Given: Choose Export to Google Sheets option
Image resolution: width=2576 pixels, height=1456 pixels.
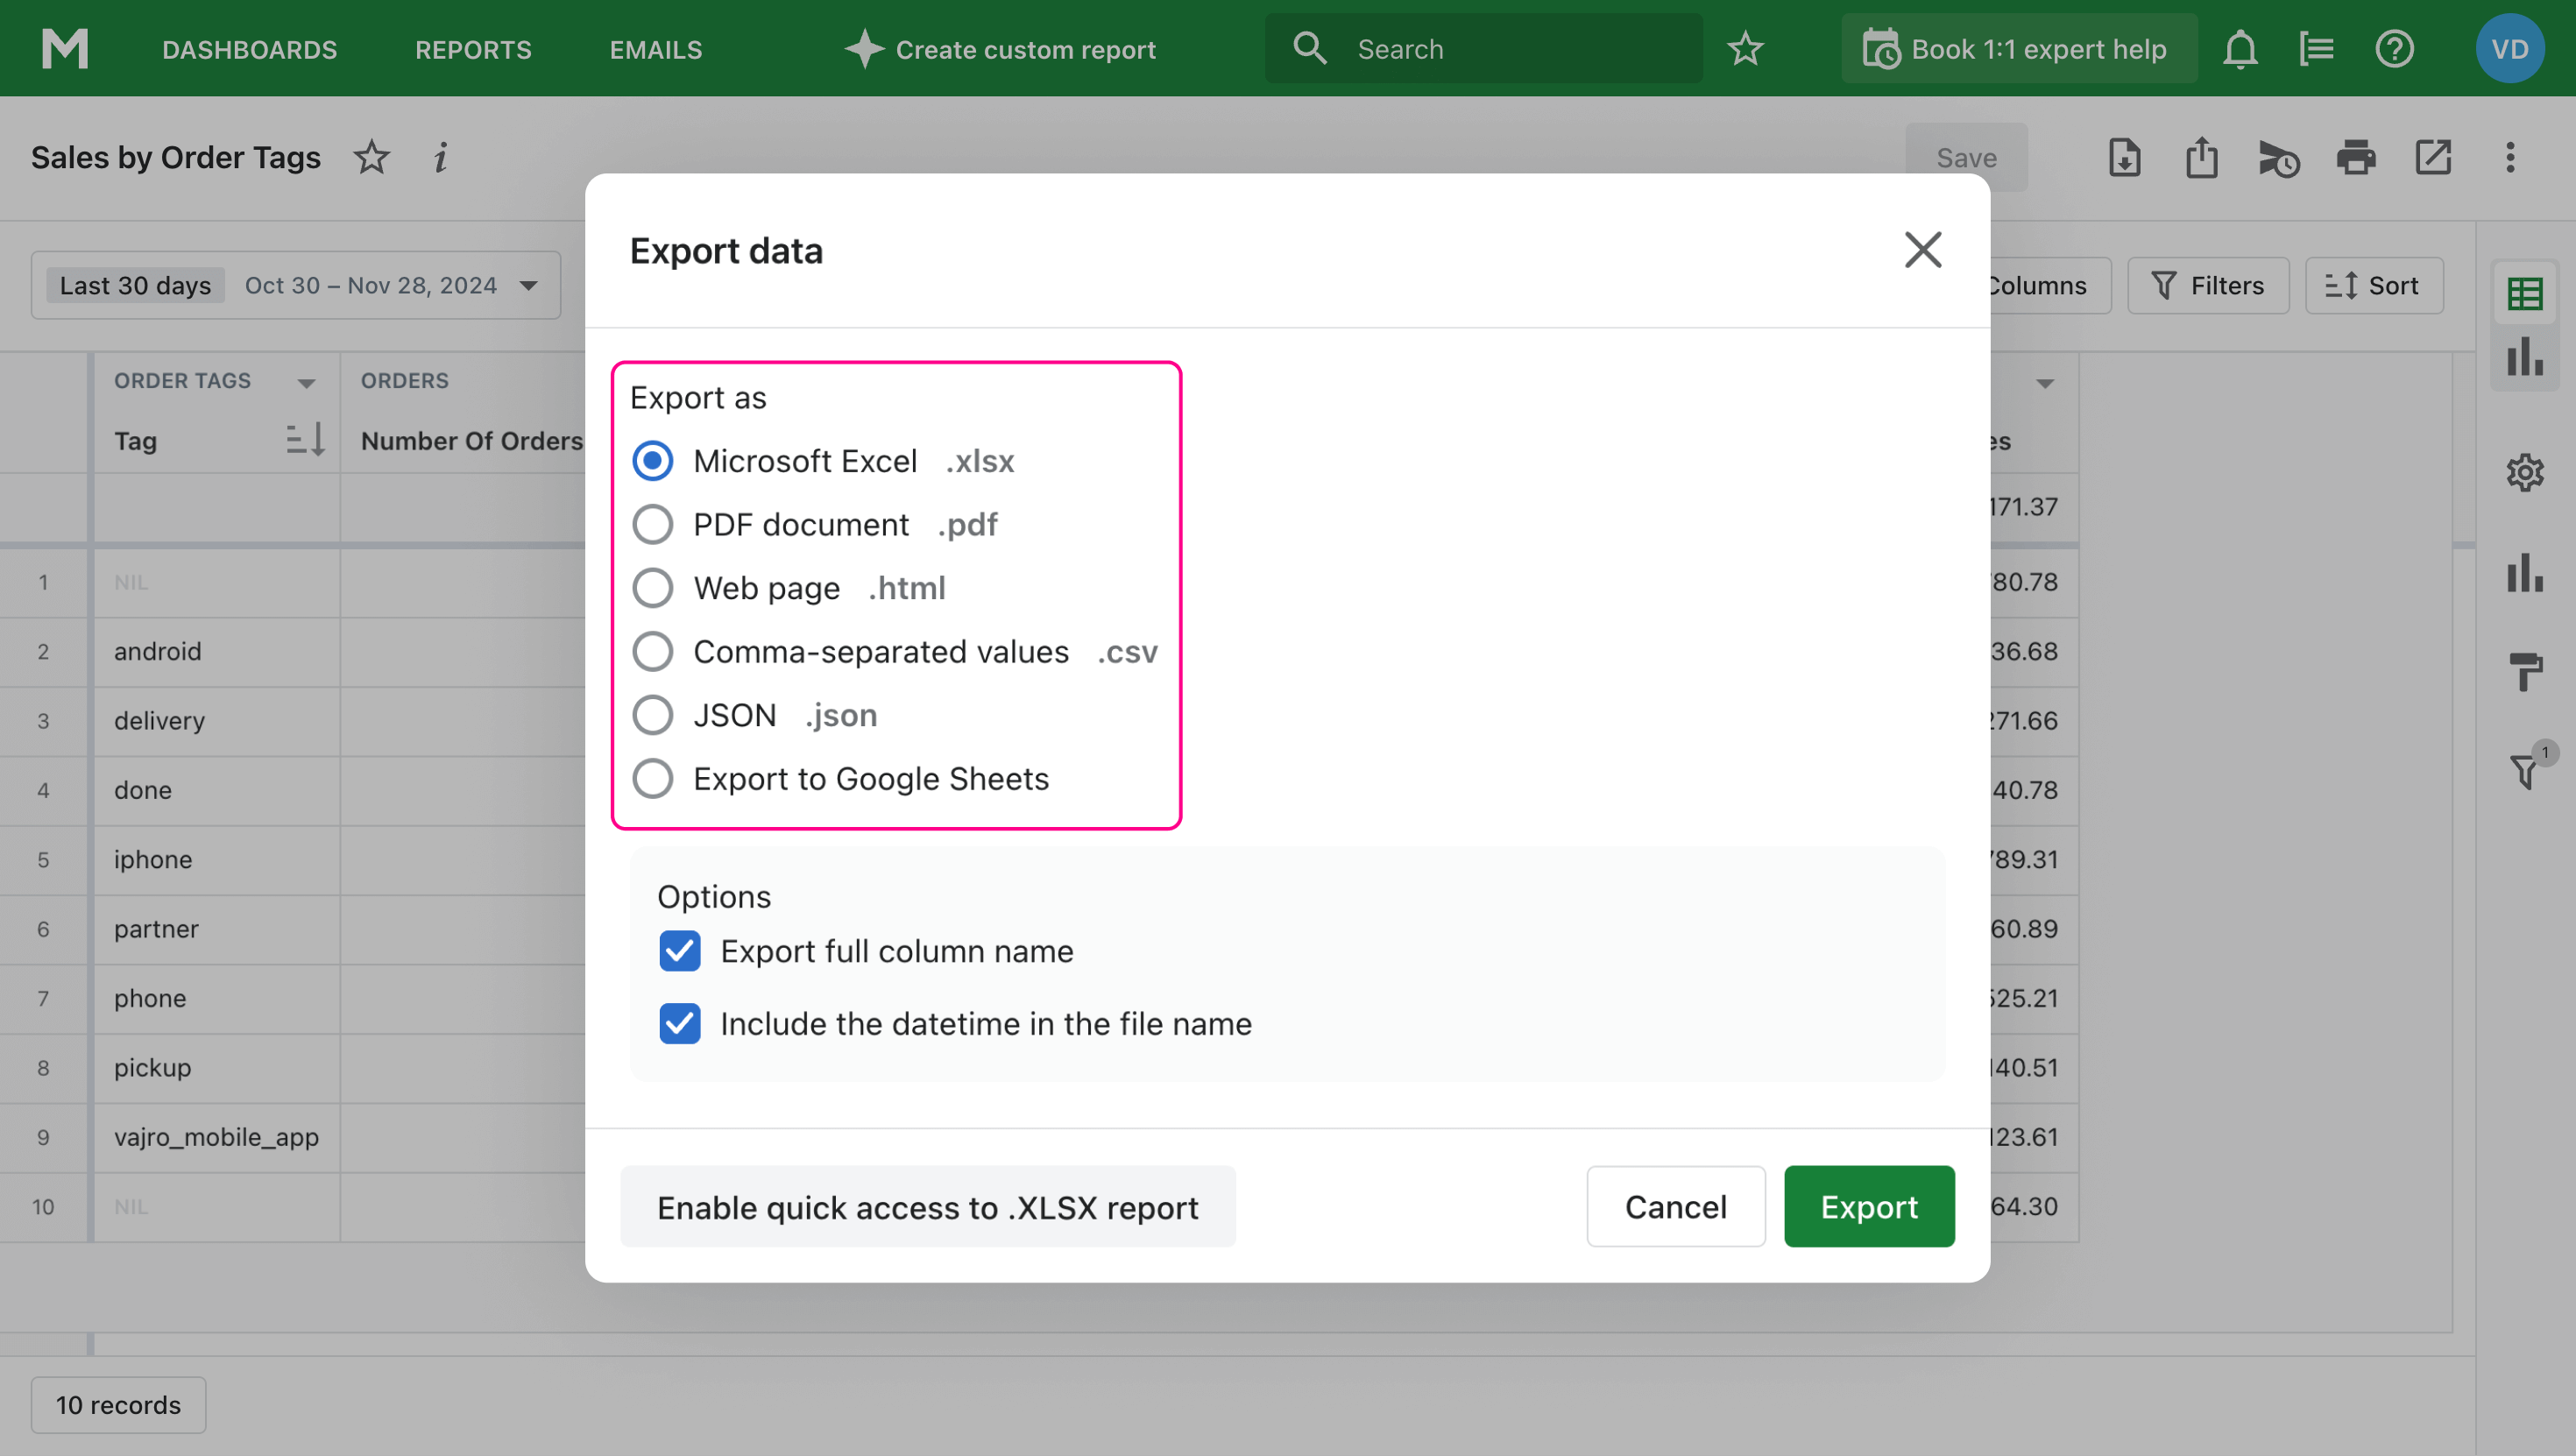Looking at the screenshot, I should click(652, 779).
